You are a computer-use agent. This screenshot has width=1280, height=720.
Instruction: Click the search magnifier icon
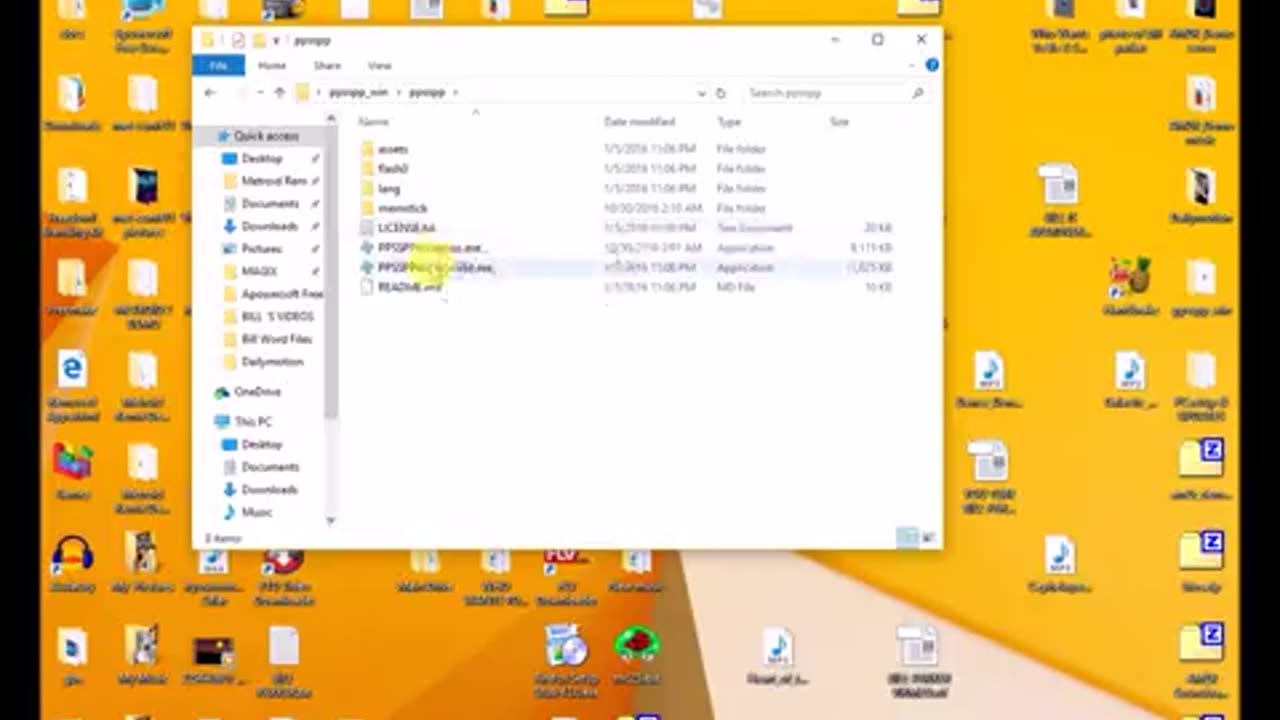tap(917, 93)
